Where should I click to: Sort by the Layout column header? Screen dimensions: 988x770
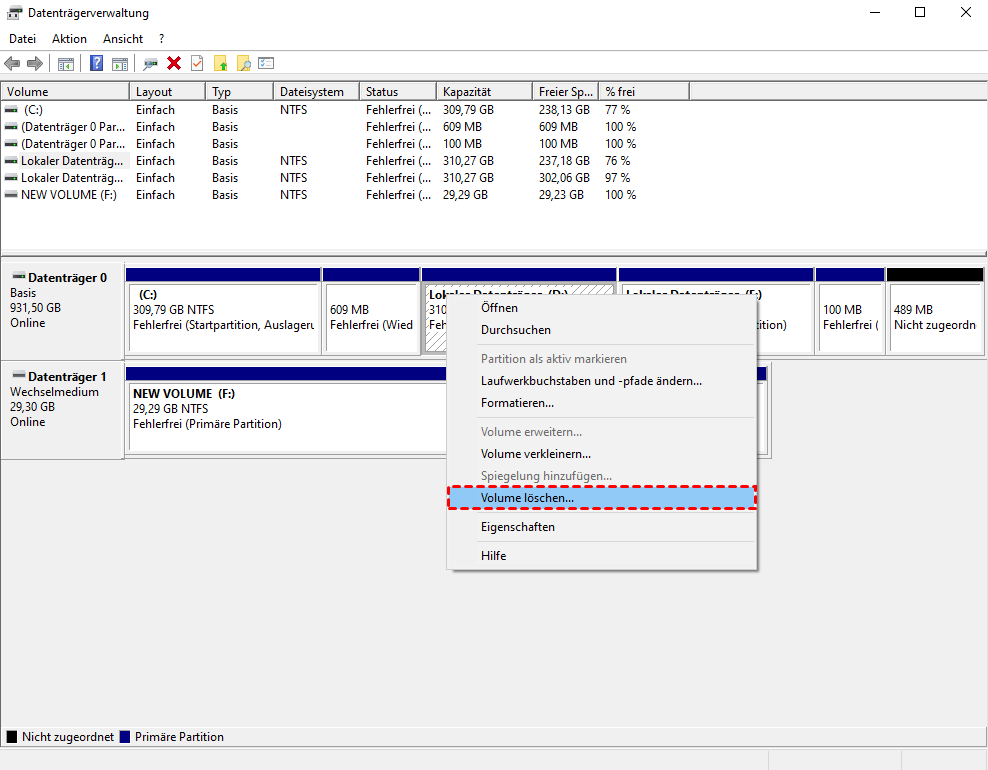coord(168,91)
